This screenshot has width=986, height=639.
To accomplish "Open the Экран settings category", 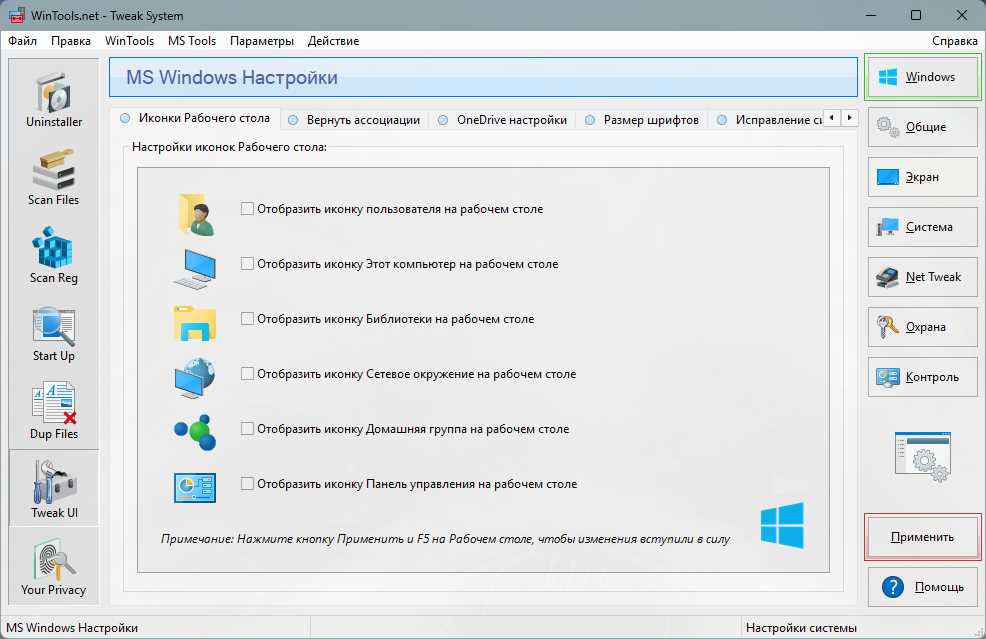I will [922, 177].
